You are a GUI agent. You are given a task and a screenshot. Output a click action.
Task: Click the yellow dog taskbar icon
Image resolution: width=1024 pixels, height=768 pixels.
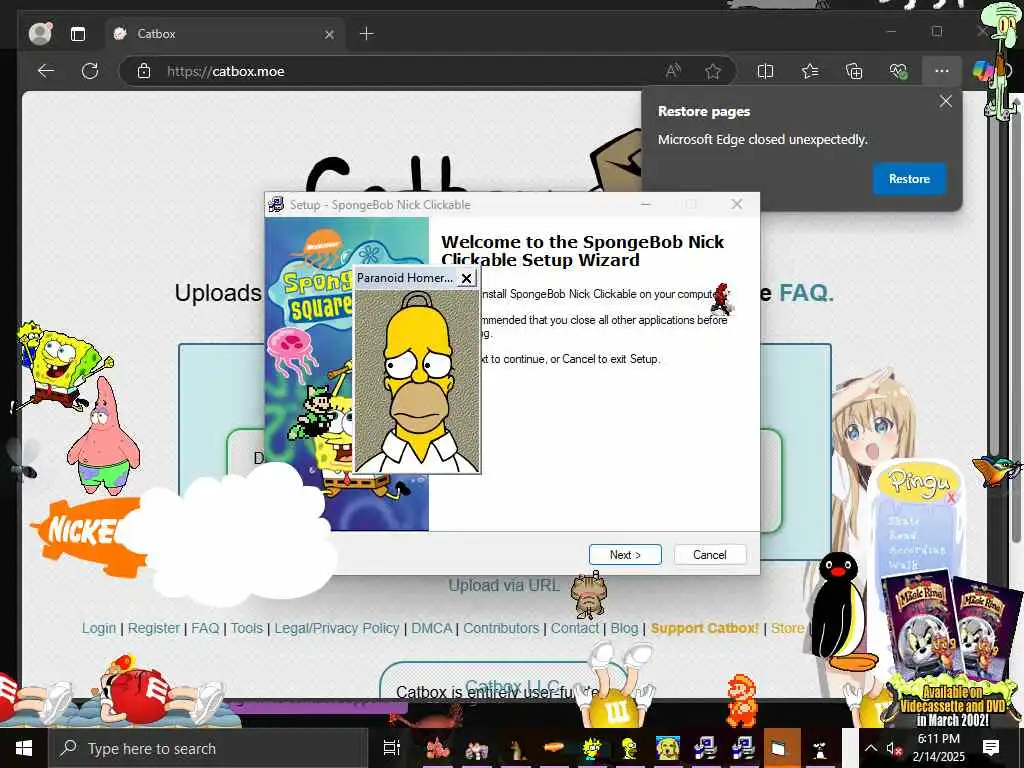click(x=667, y=748)
